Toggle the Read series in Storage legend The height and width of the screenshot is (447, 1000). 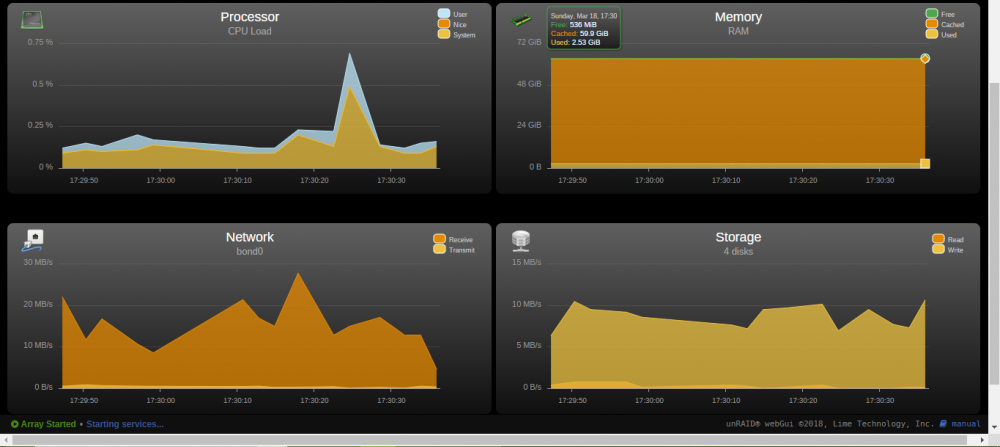pos(948,239)
